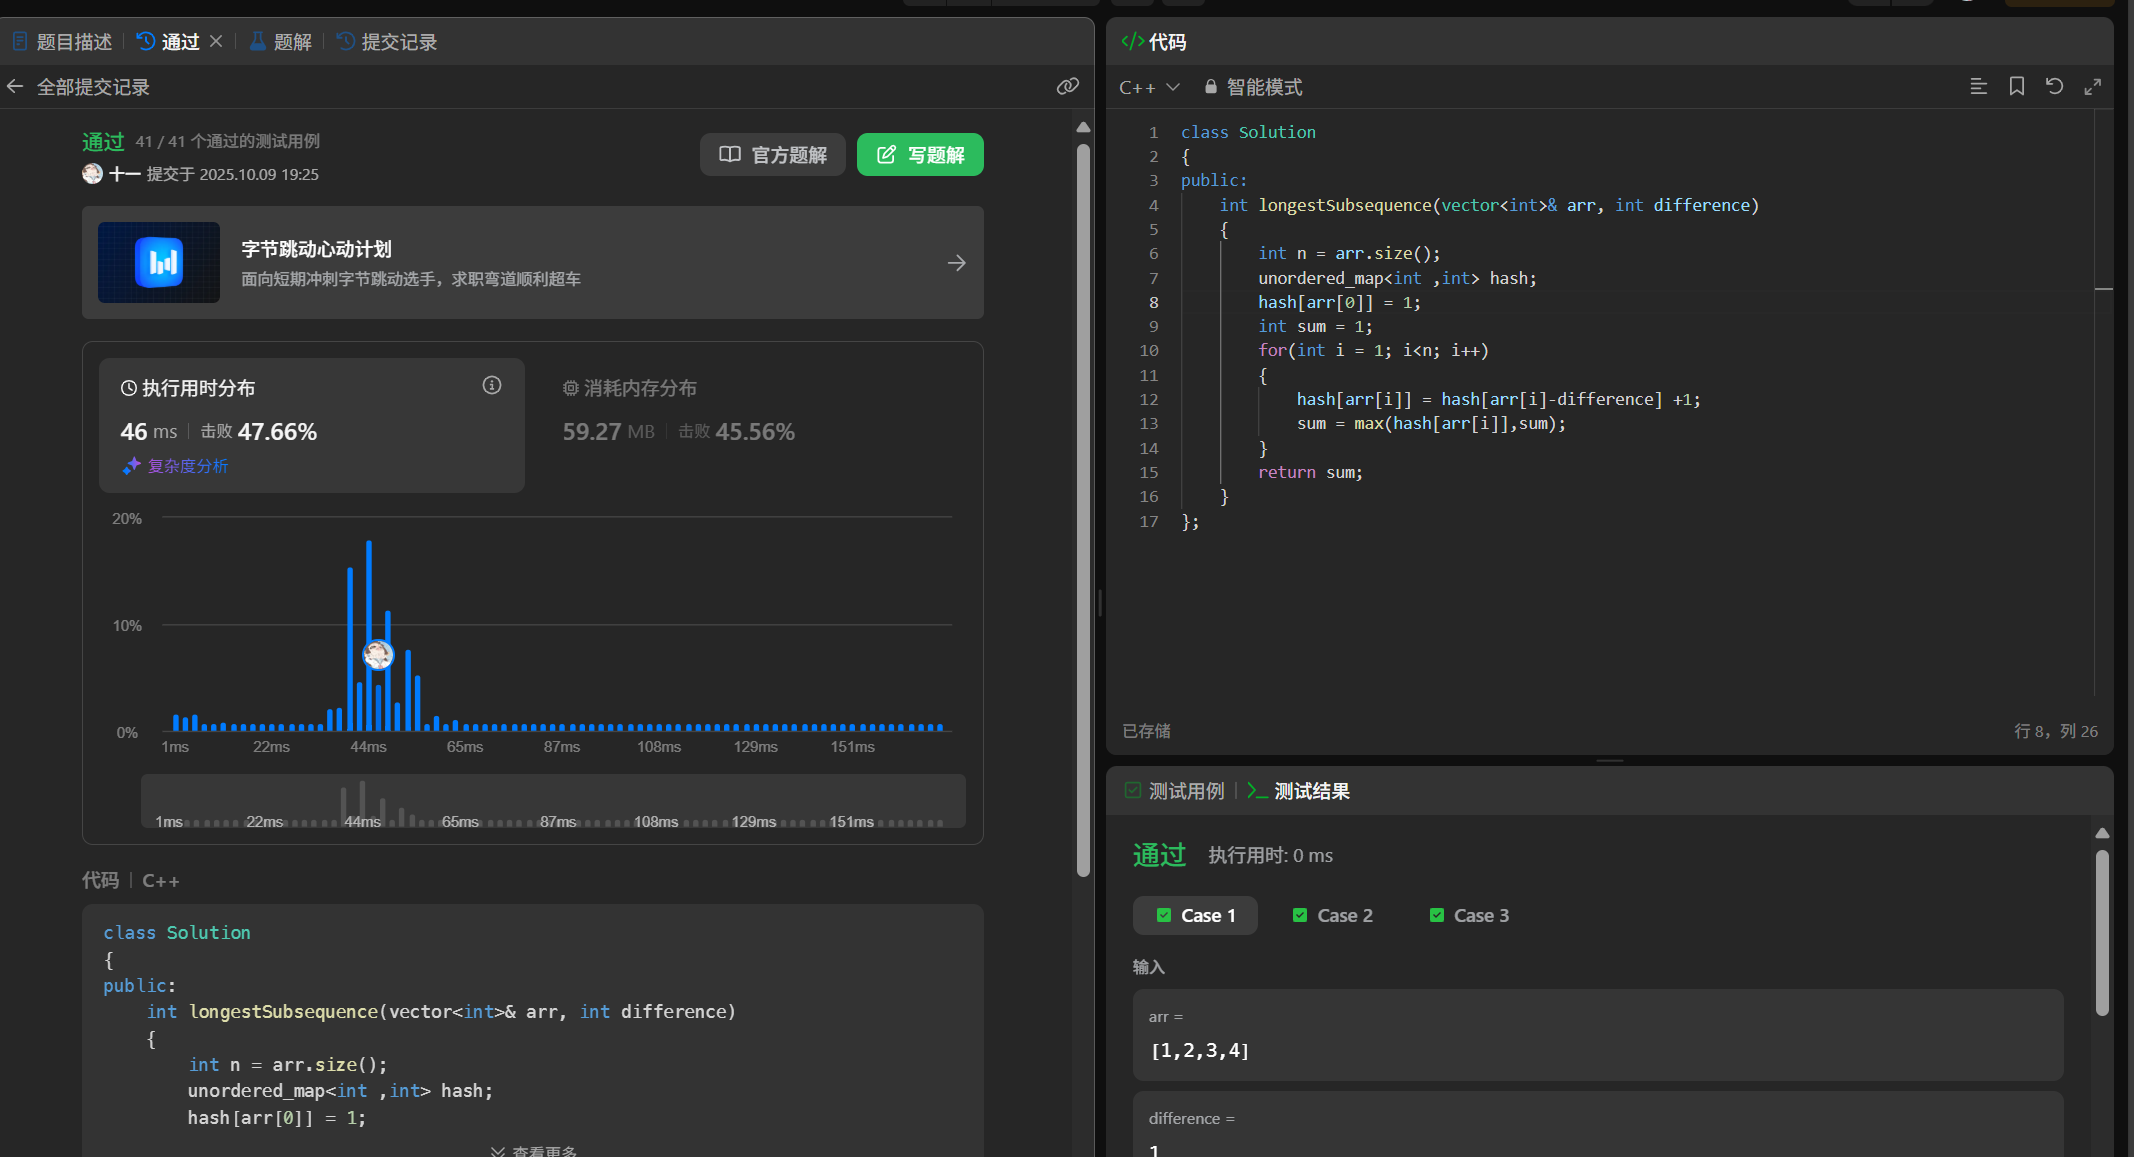Click the green 写题解 button
The image size is (2134, 1157).
[920, 155]
